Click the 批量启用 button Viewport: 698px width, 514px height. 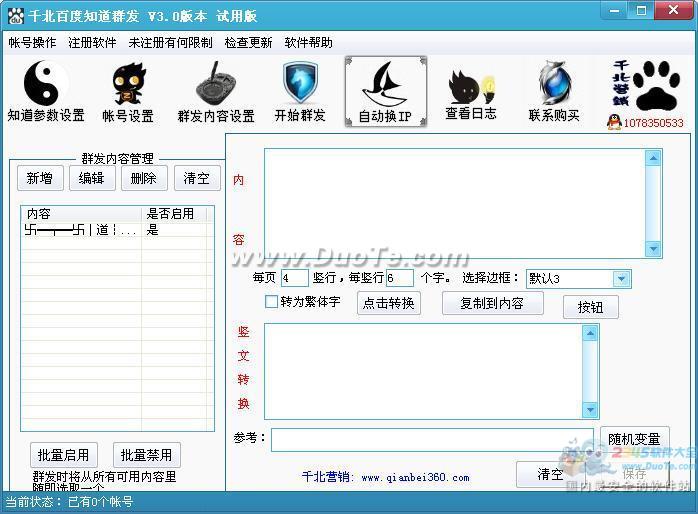coord(64,455)
